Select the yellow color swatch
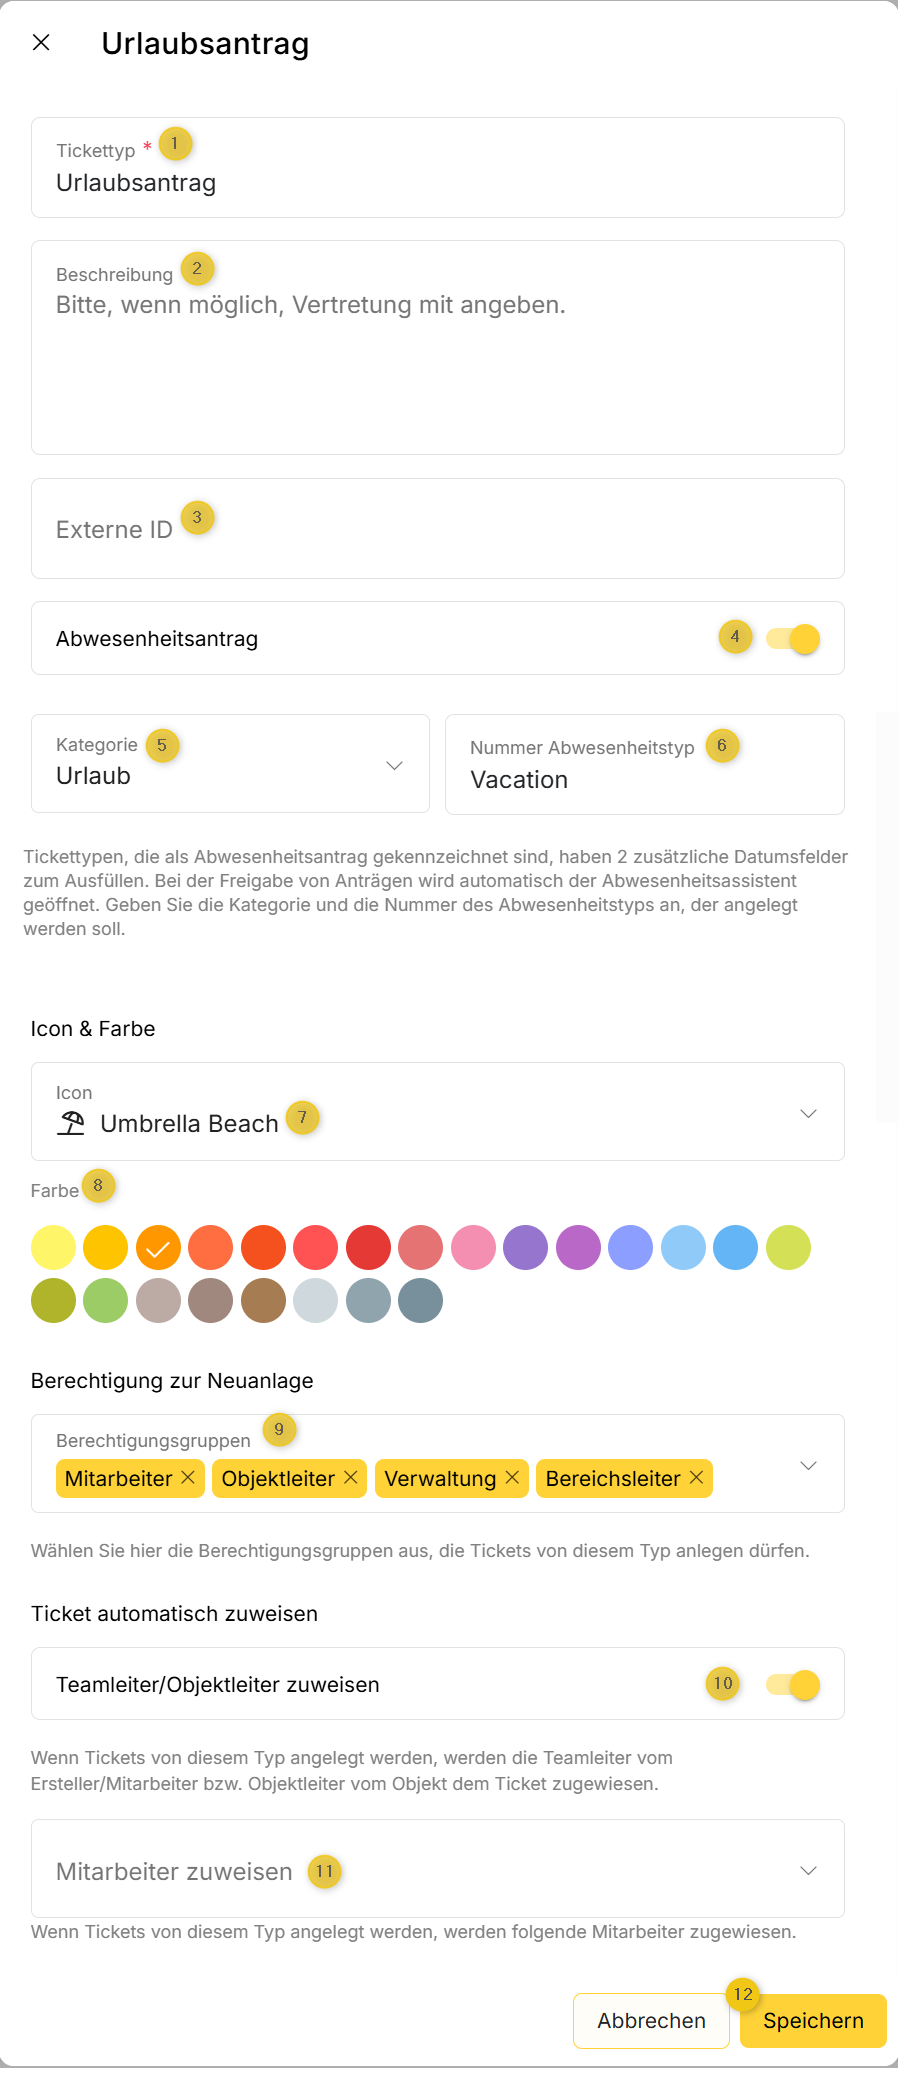This screenshot has height=2073, width=898. tap(53, 1247)
